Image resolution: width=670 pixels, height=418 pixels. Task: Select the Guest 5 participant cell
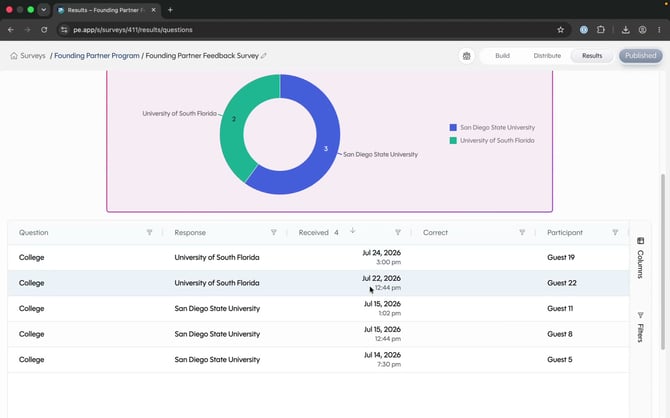[559, 360]
